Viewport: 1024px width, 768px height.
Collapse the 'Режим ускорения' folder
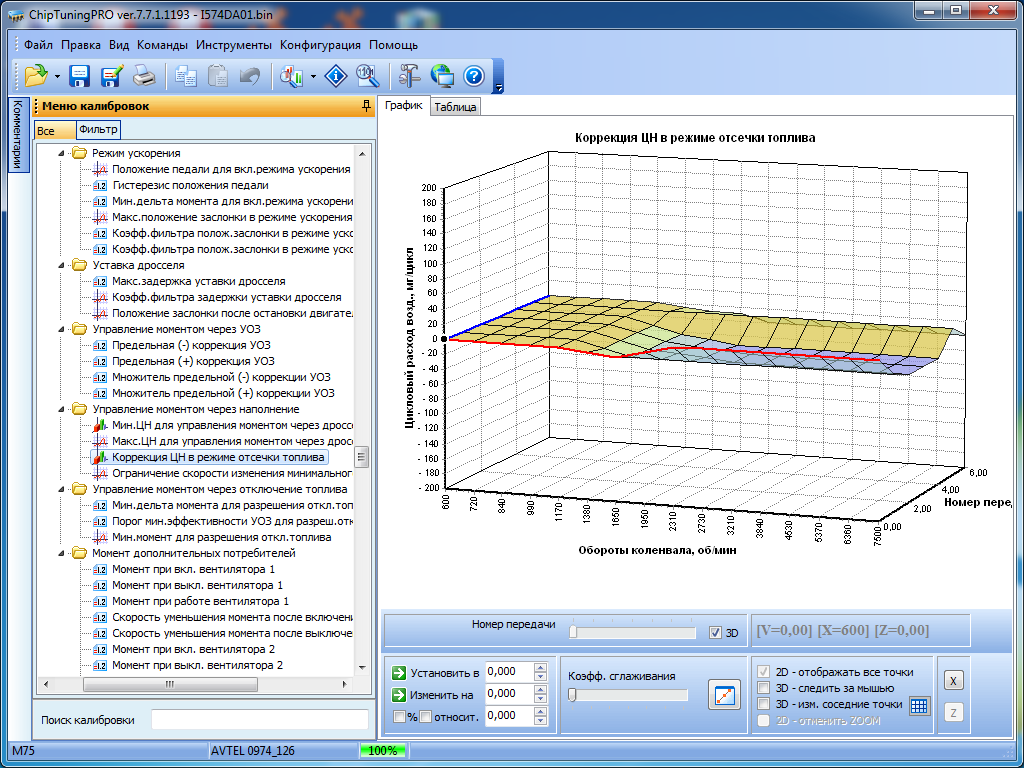(62, 153)
